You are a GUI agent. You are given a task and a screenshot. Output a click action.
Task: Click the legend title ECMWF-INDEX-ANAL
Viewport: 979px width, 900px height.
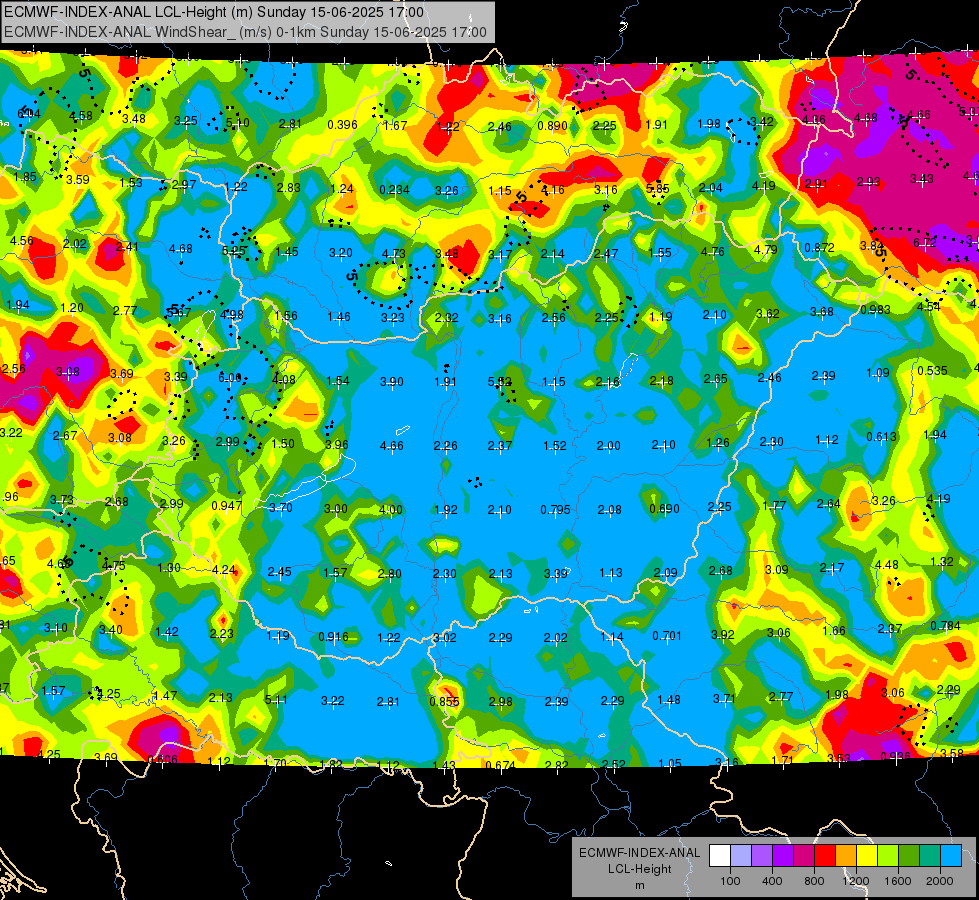pyautogui.click(x=639, y=853)
